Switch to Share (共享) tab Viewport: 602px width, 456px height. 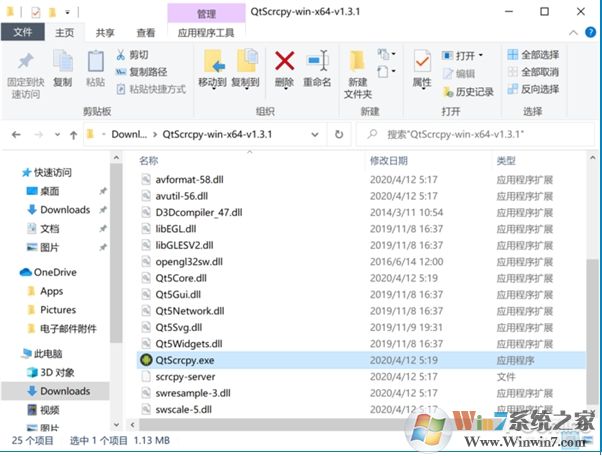[105, 33]
